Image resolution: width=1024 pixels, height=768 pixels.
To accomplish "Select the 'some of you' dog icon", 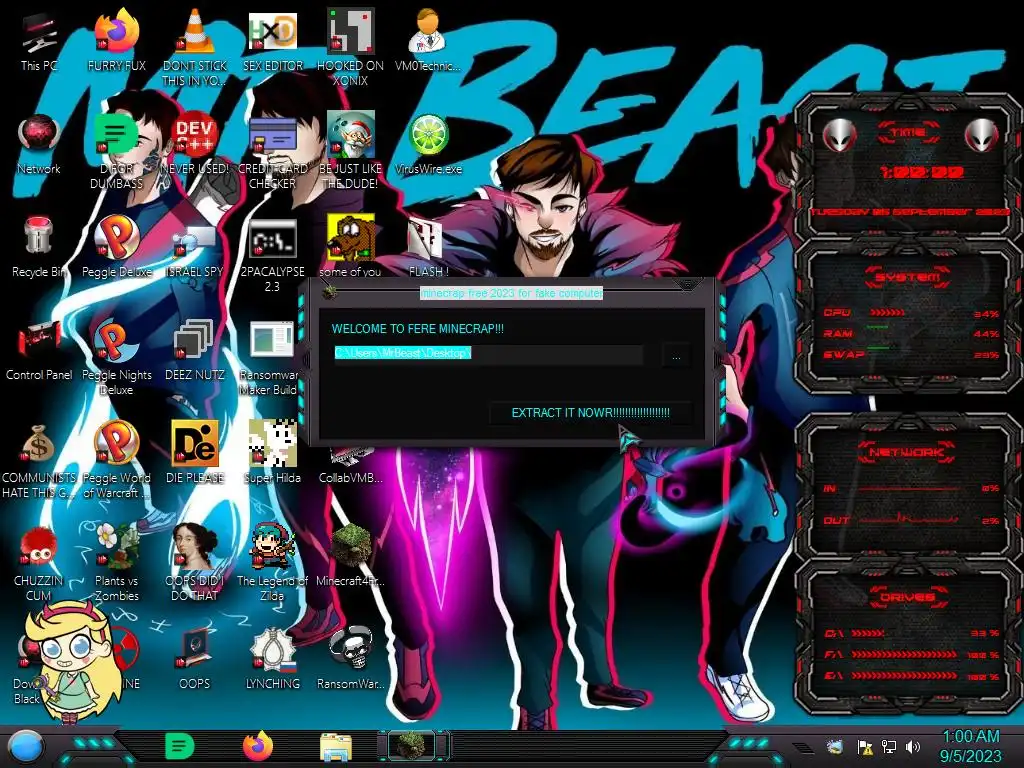I will pyautogui.click(x=351, y=247).
